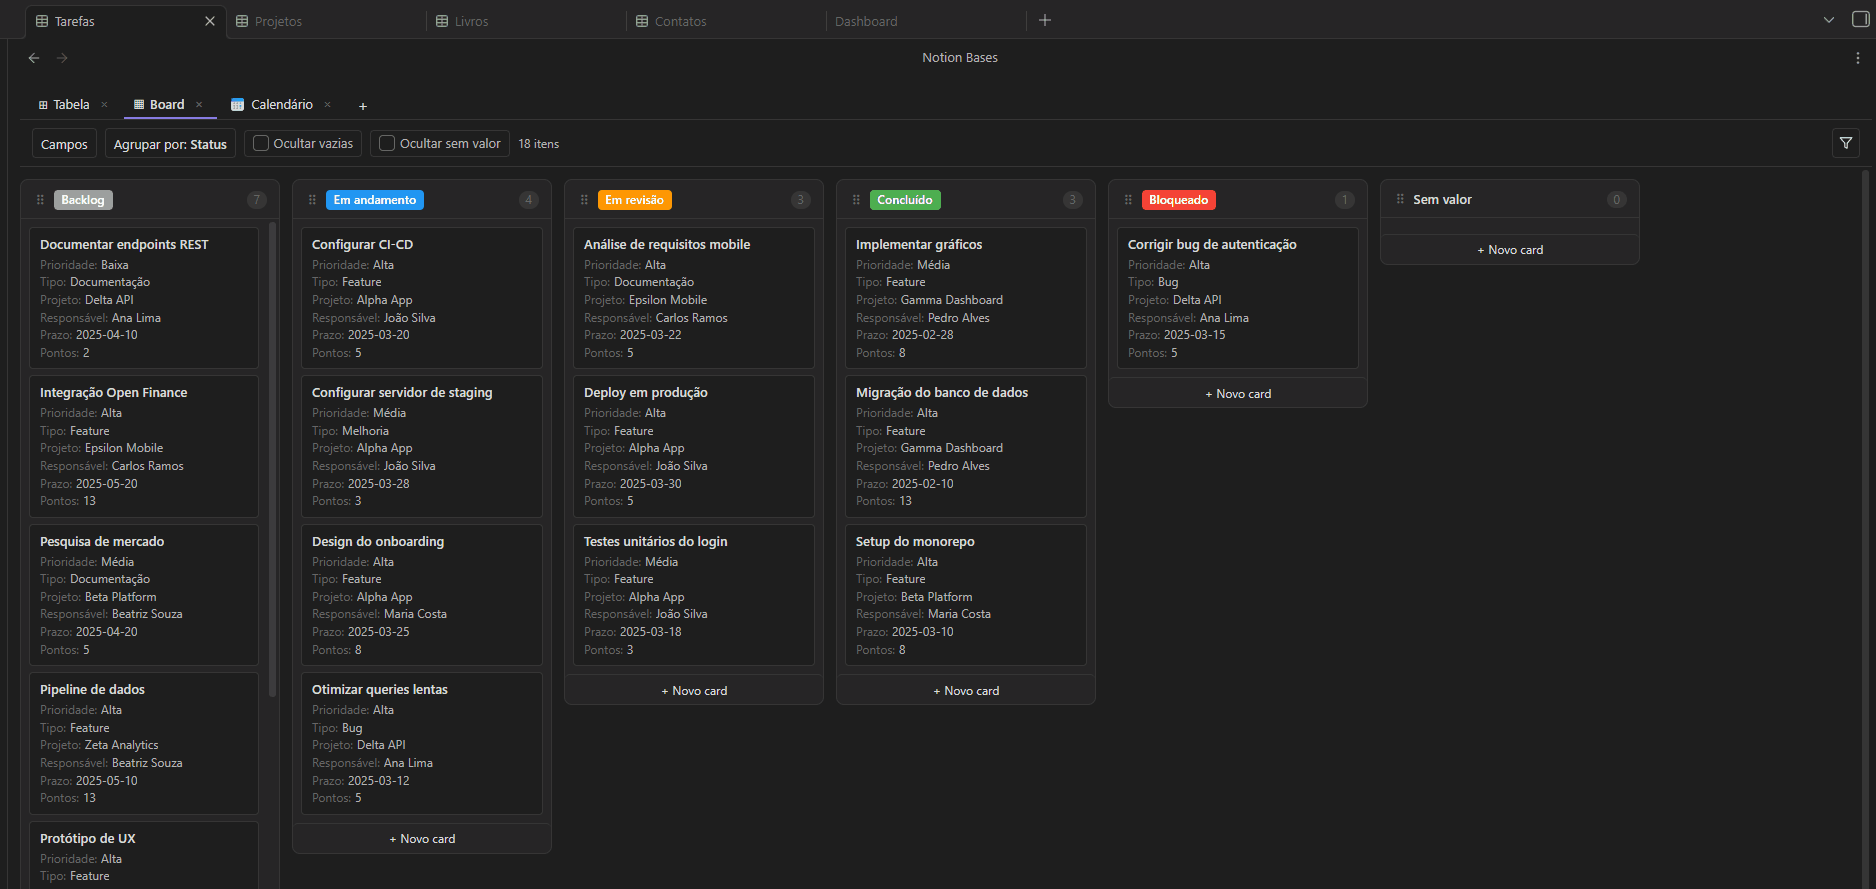Image resolution: width=1876 pixels, height=889 pixels.
Task: Grab the Em andamento column drag handle
Action: [x=312, y=200]
